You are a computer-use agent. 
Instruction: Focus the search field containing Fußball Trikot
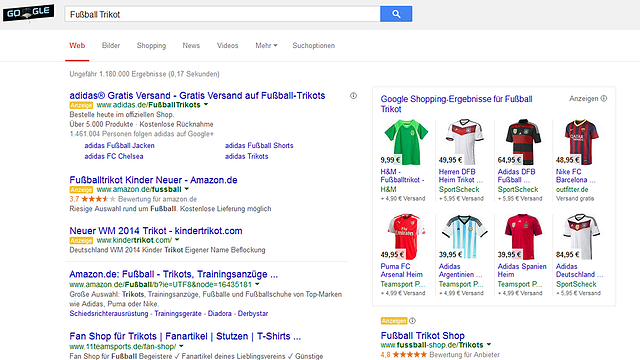222,14
